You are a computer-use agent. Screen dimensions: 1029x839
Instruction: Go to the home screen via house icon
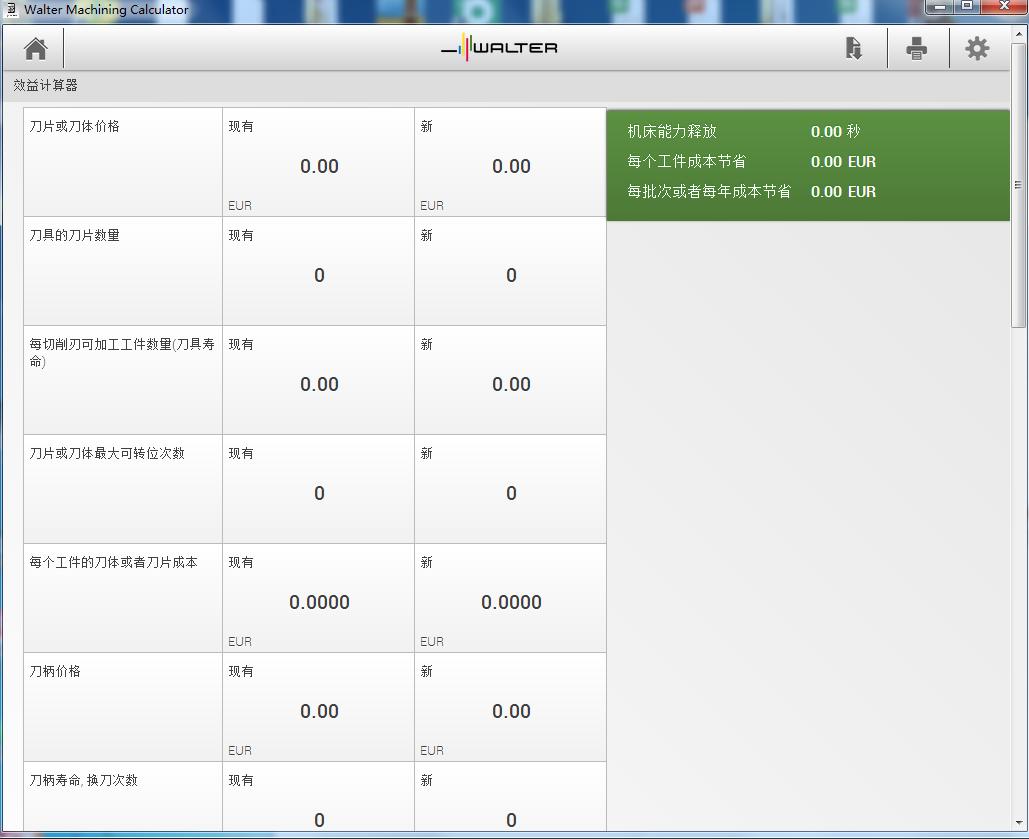(x=36, y=48)
